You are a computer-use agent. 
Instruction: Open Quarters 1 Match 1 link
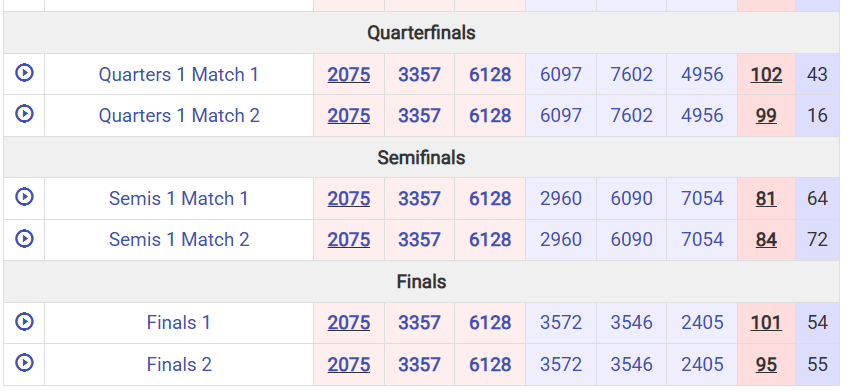(179, 75)
